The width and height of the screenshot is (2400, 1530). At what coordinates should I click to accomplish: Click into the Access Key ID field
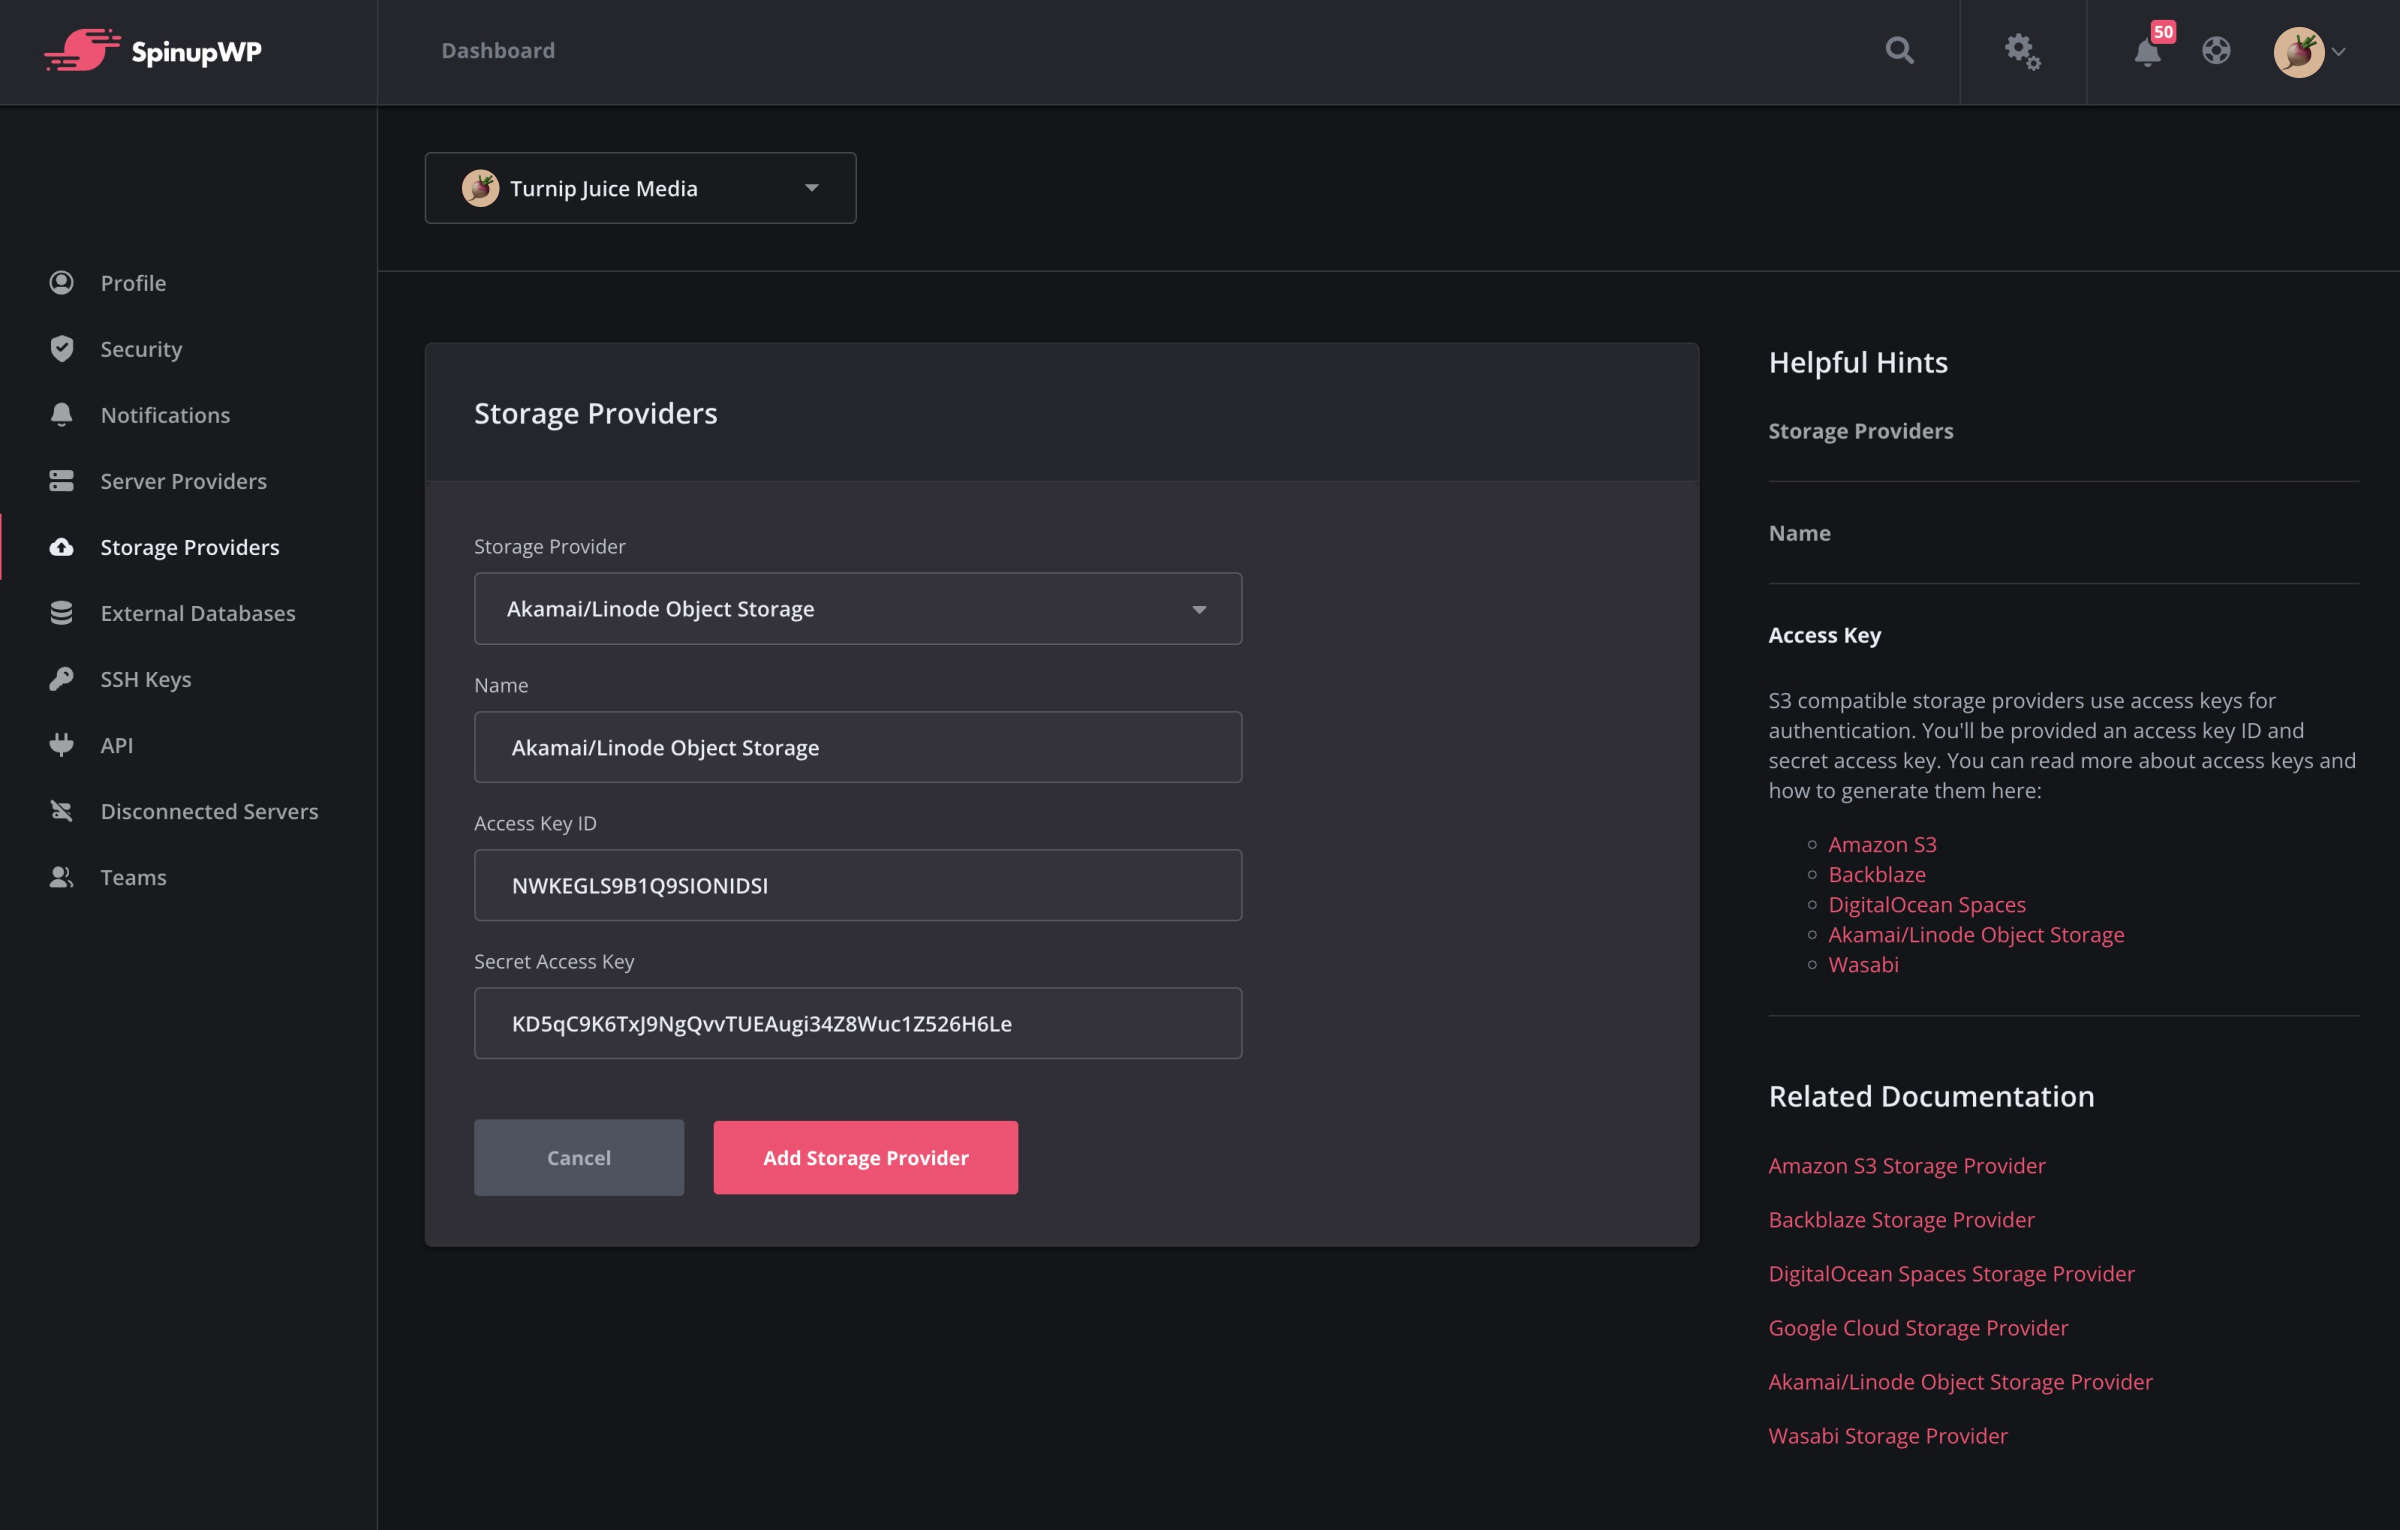click(x=858, y=885)
